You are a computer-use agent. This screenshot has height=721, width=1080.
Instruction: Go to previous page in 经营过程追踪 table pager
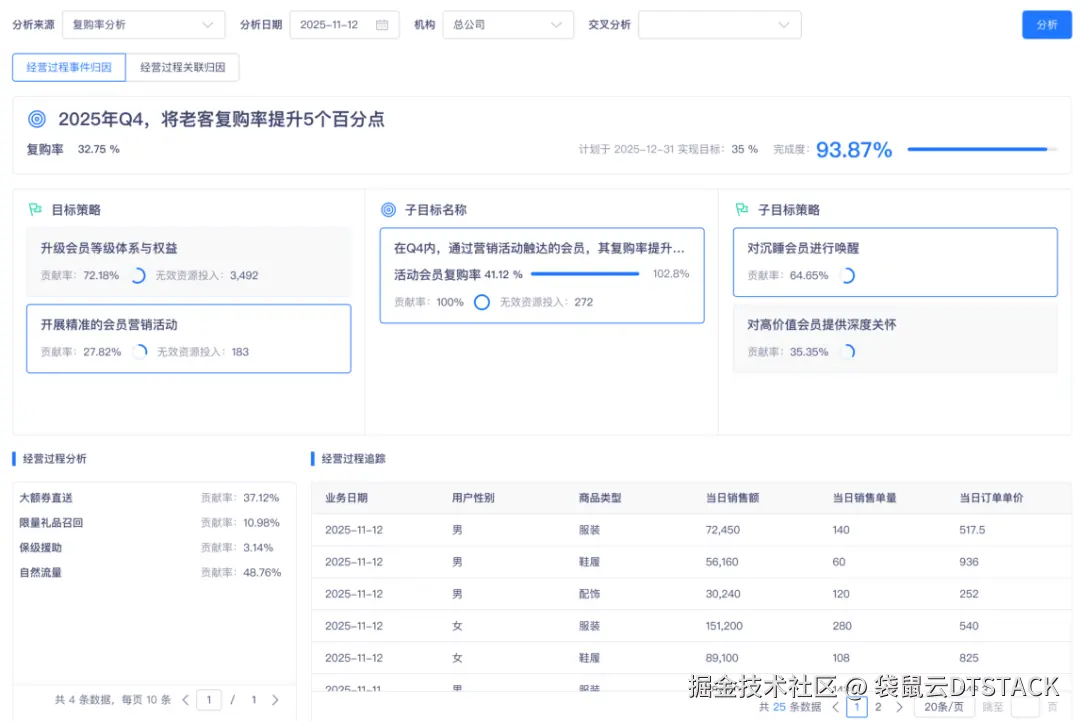[x=835, y=707]
